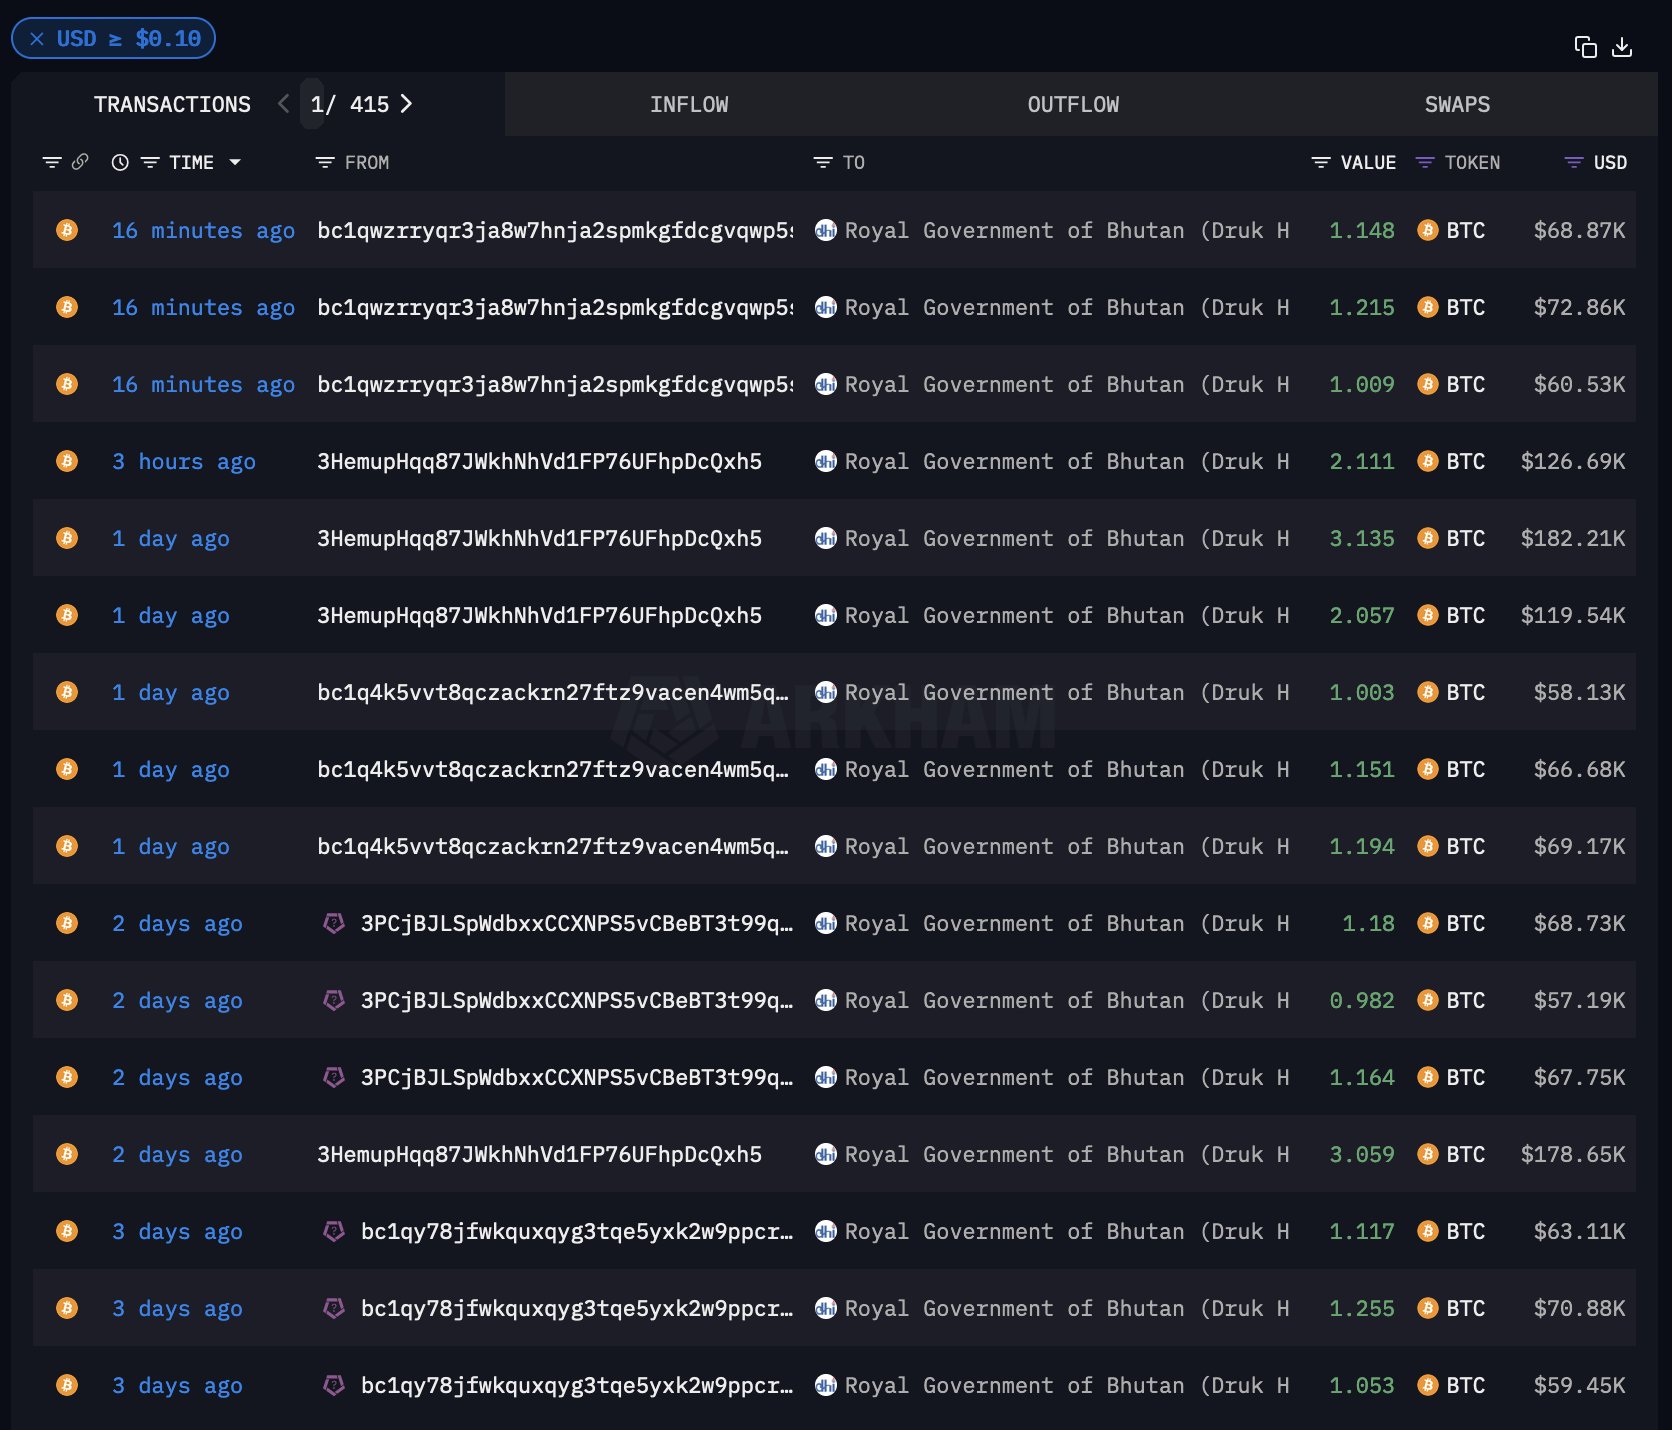This screenshot has height=1430, width=1672.
Task: Click entity tag icon in $57.19K row
Action: tap(334, 1000)
